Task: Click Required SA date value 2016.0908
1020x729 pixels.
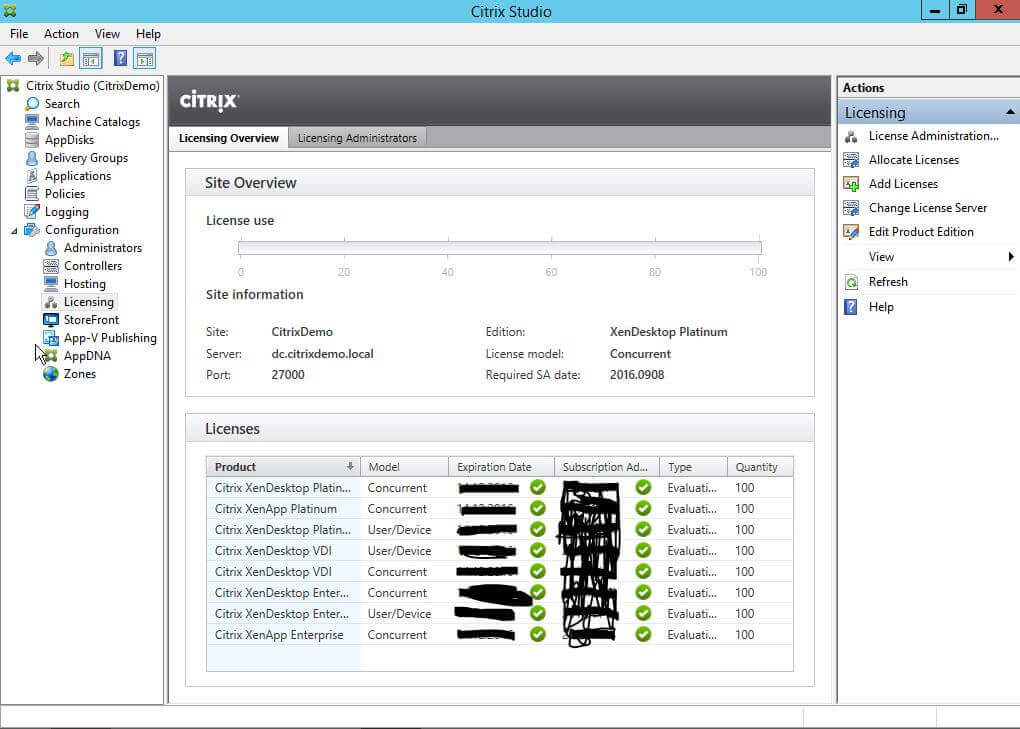Action: click(637, 375)
